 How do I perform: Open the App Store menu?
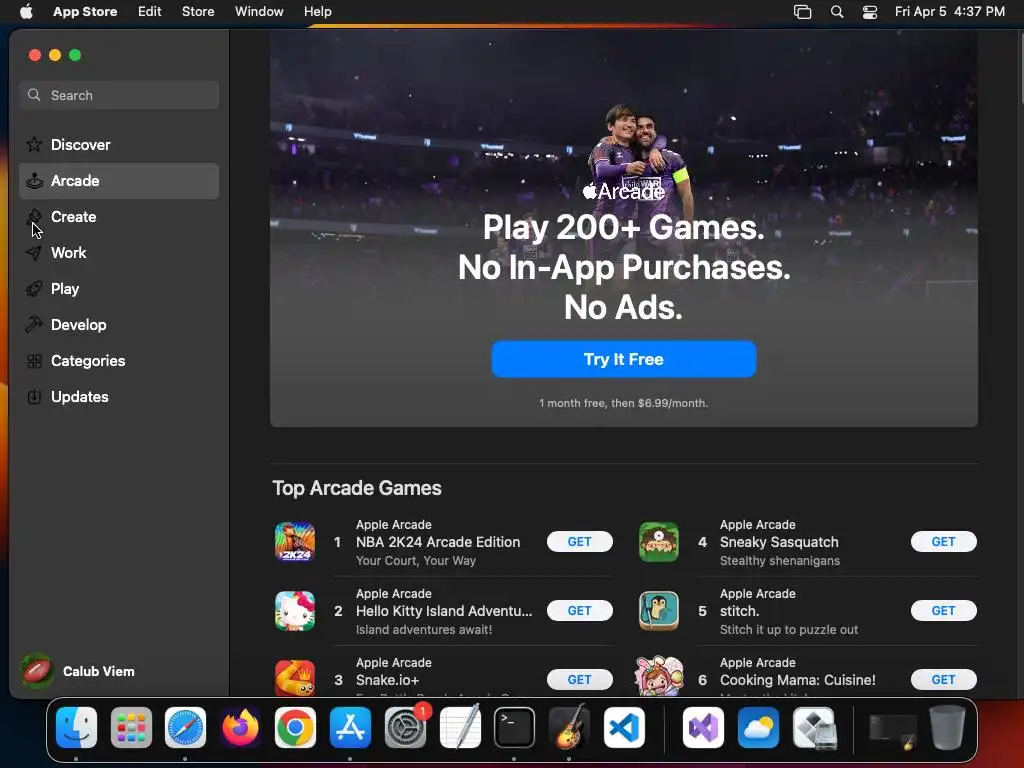coord(85,12)
